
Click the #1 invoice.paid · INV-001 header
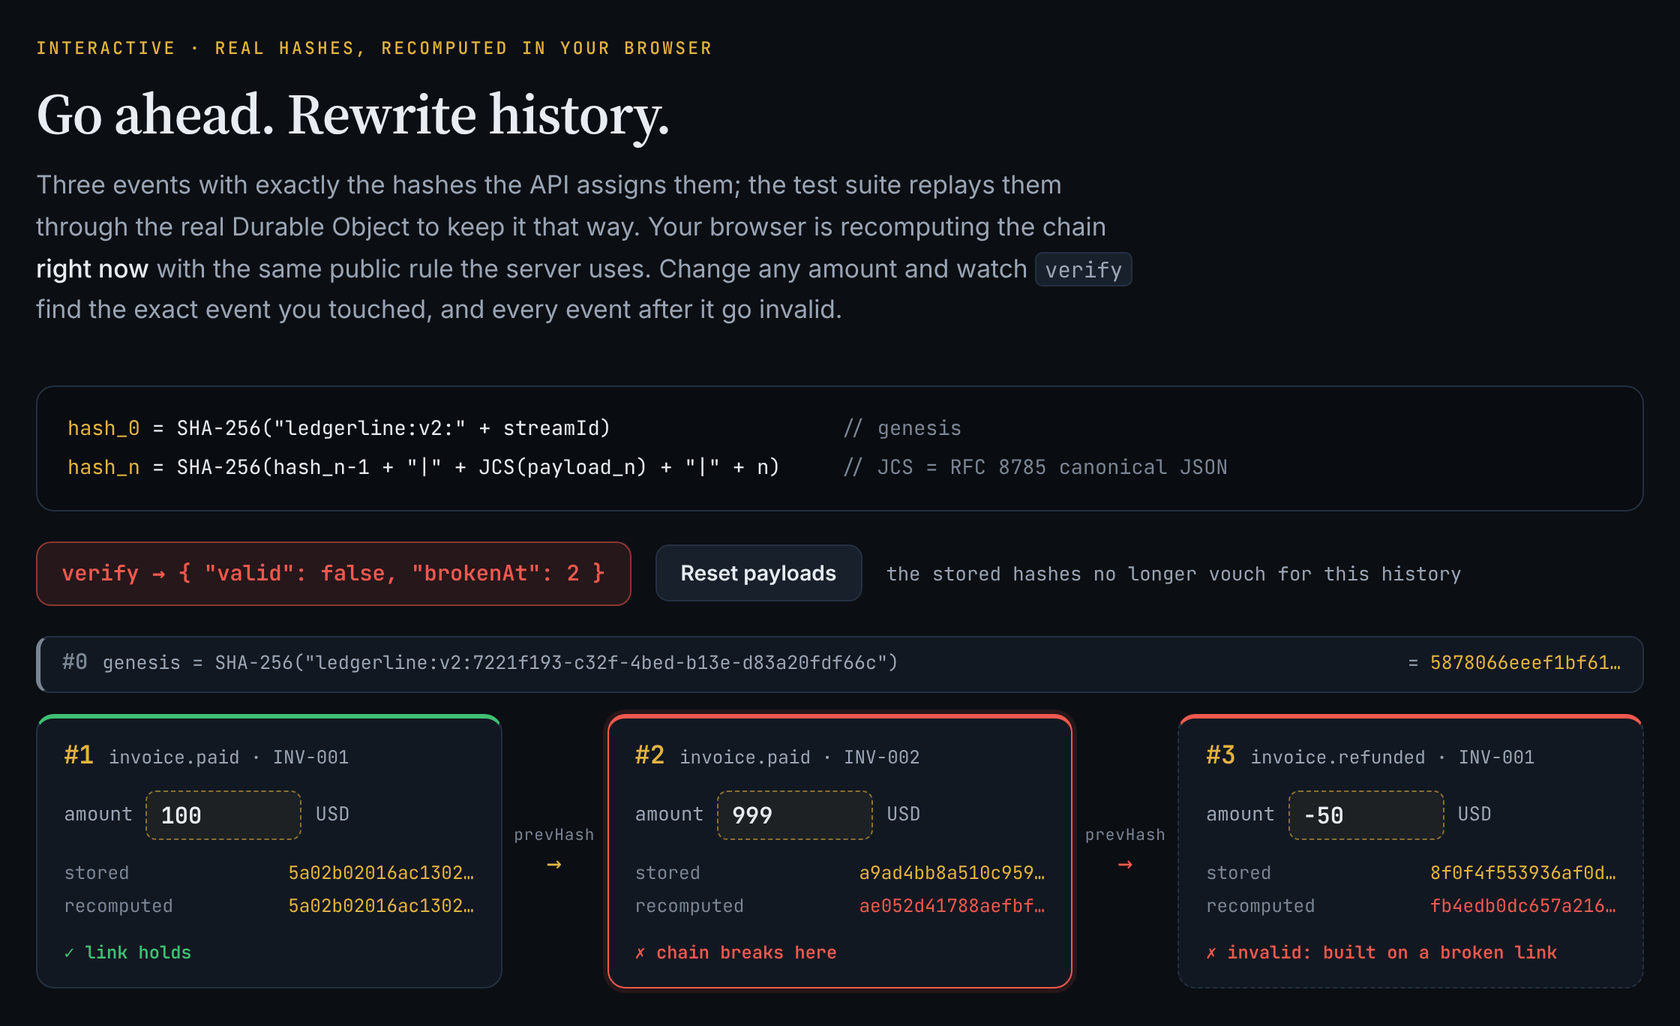(206, 756)
